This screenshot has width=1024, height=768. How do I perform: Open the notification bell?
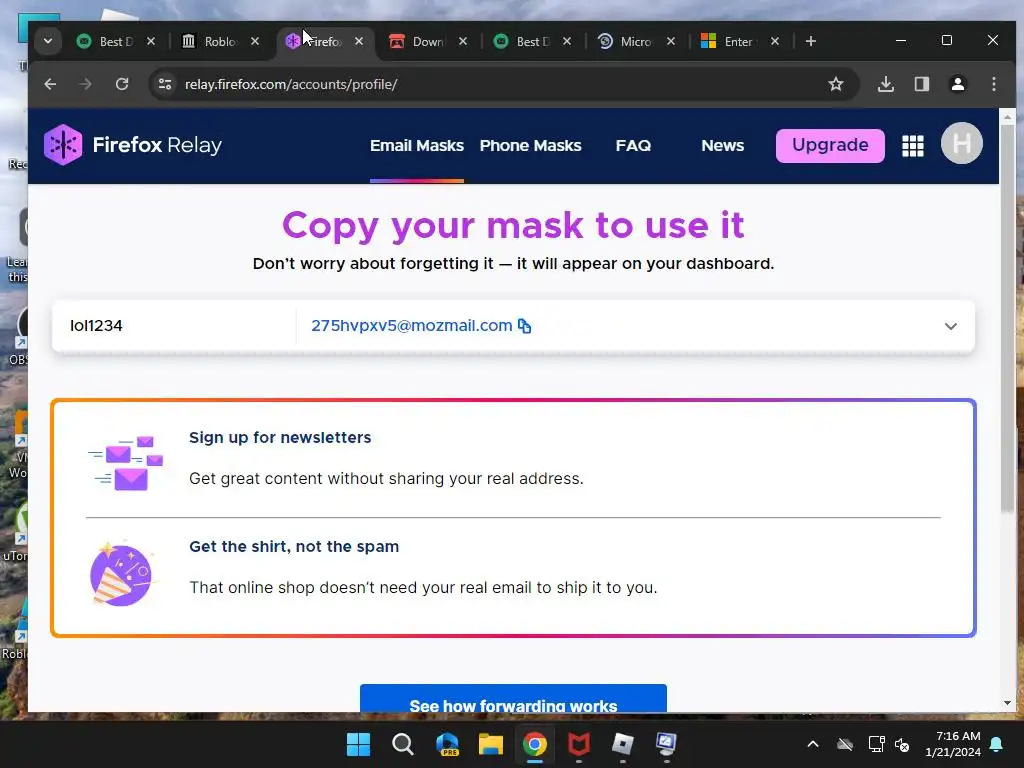pyautogui.click(x=997, y=744)
